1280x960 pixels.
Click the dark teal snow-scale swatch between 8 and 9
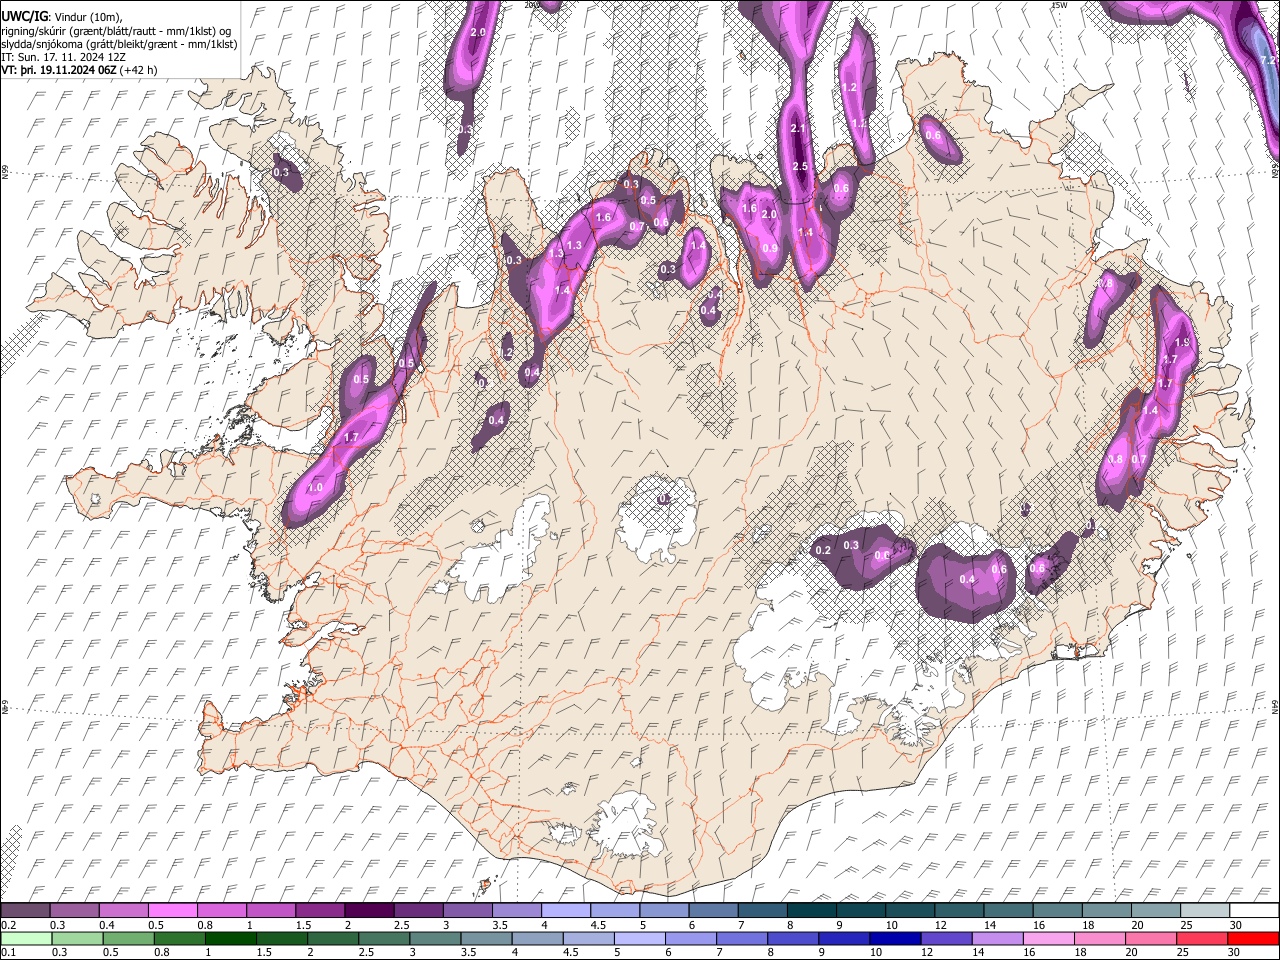coord(812,910)
